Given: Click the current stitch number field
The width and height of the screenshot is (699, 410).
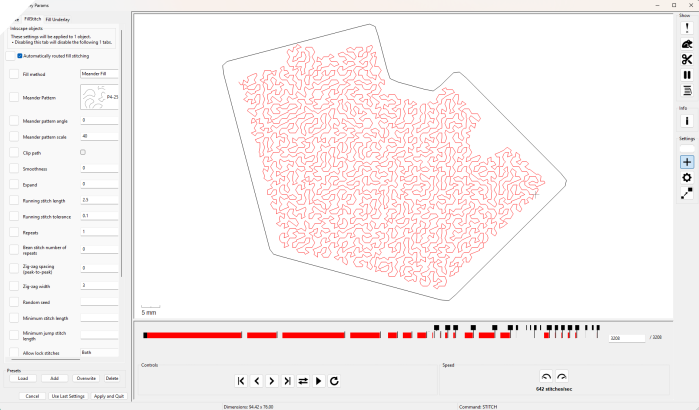Looking at the screenshot, I should [x=627, y=338].
